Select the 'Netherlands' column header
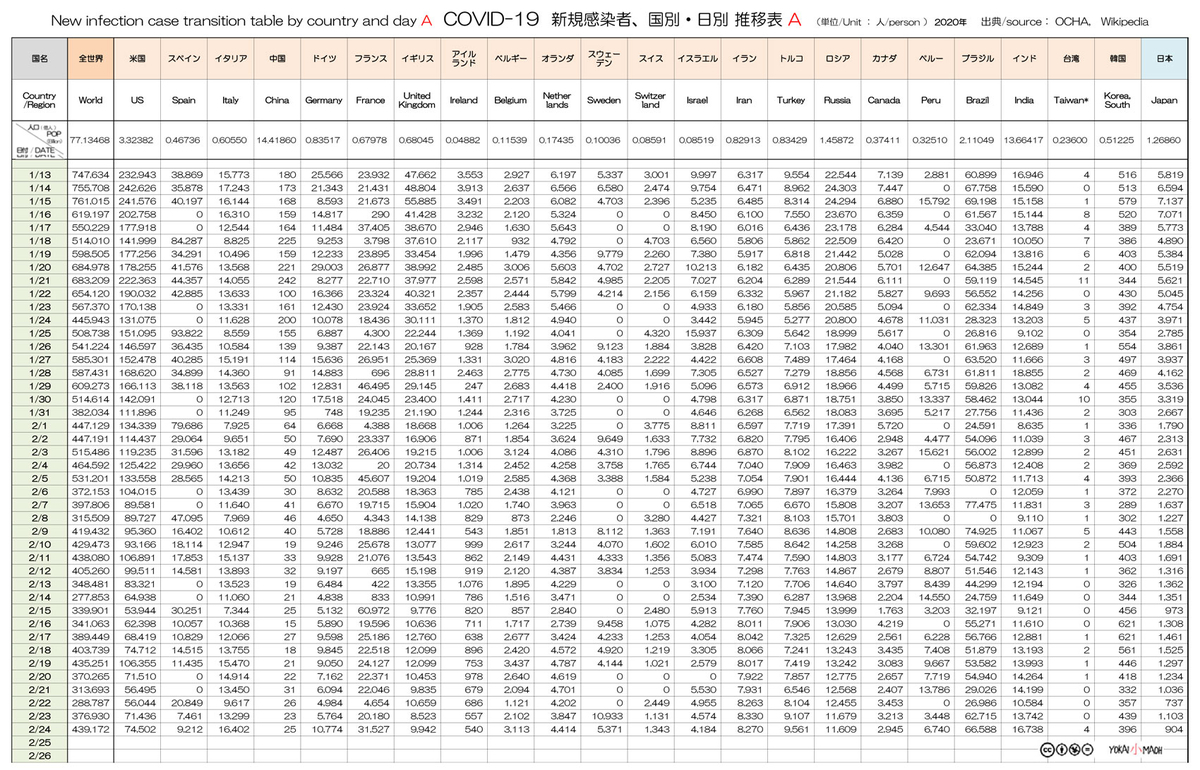Viewport: 1200px width, 770px height. point(557,100)
